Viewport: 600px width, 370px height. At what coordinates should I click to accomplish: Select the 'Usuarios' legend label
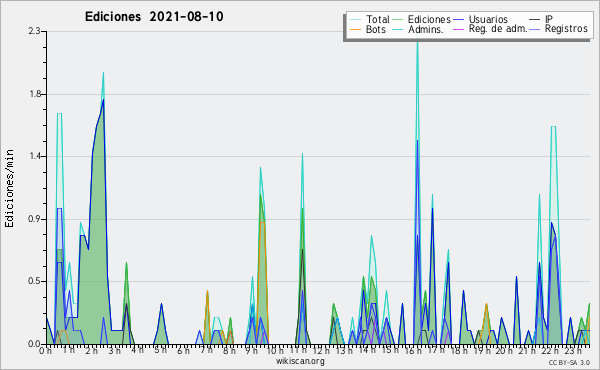[x=488, y=19]
